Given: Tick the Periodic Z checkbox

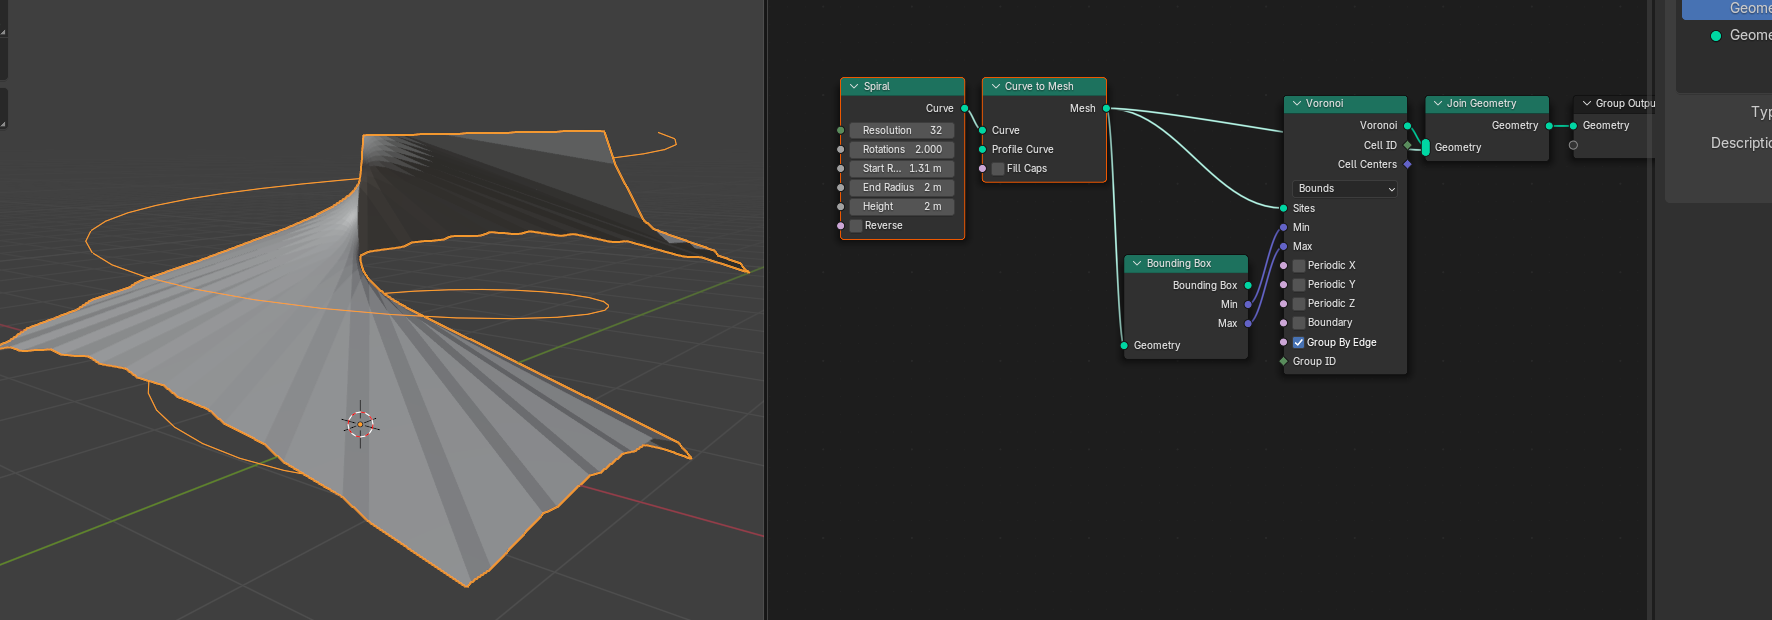Looking at the screenshot, I should point(1299,304).
